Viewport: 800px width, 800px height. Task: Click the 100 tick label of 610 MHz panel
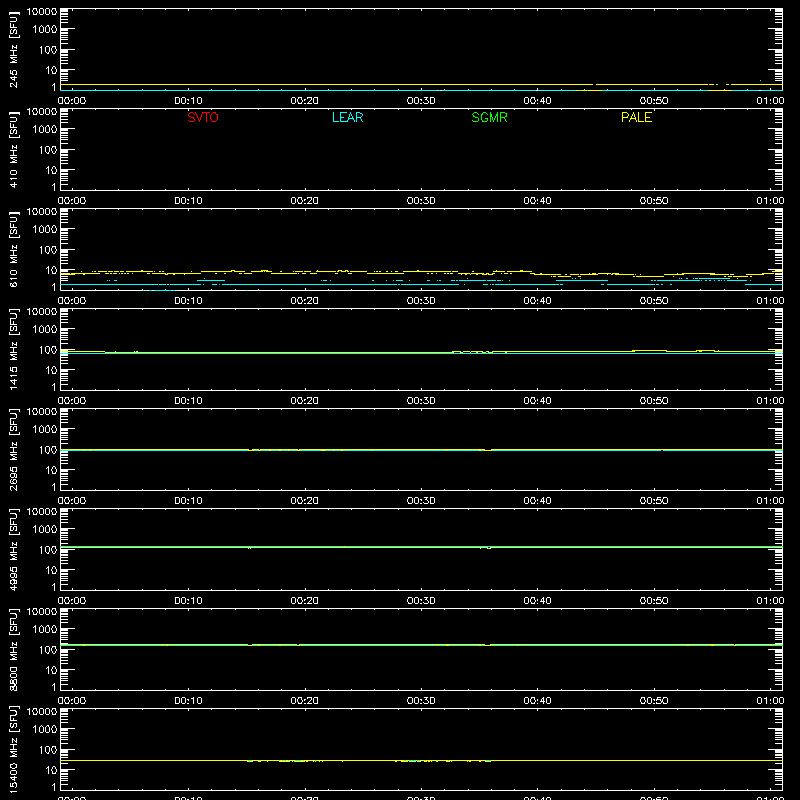point(48,249)
